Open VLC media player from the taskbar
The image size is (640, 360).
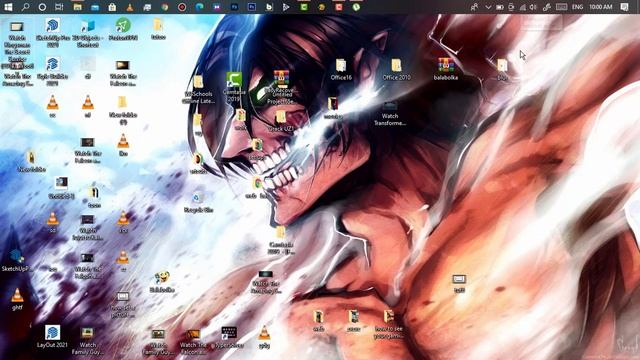[x=130, y=7]
